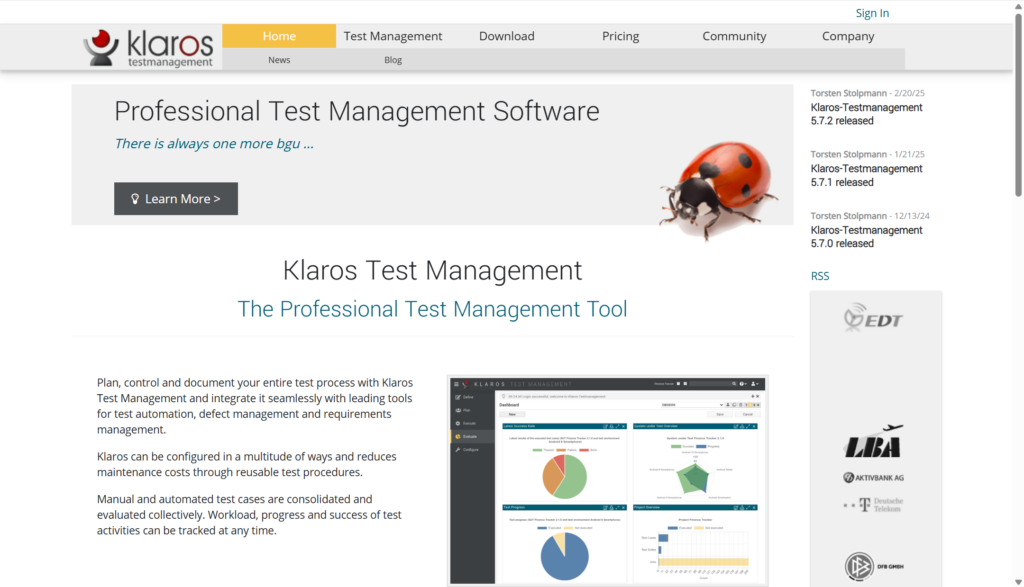Viewport: 1024px width, 587px height.
Task: Click the Sign In link
Action: coord(872,13)
